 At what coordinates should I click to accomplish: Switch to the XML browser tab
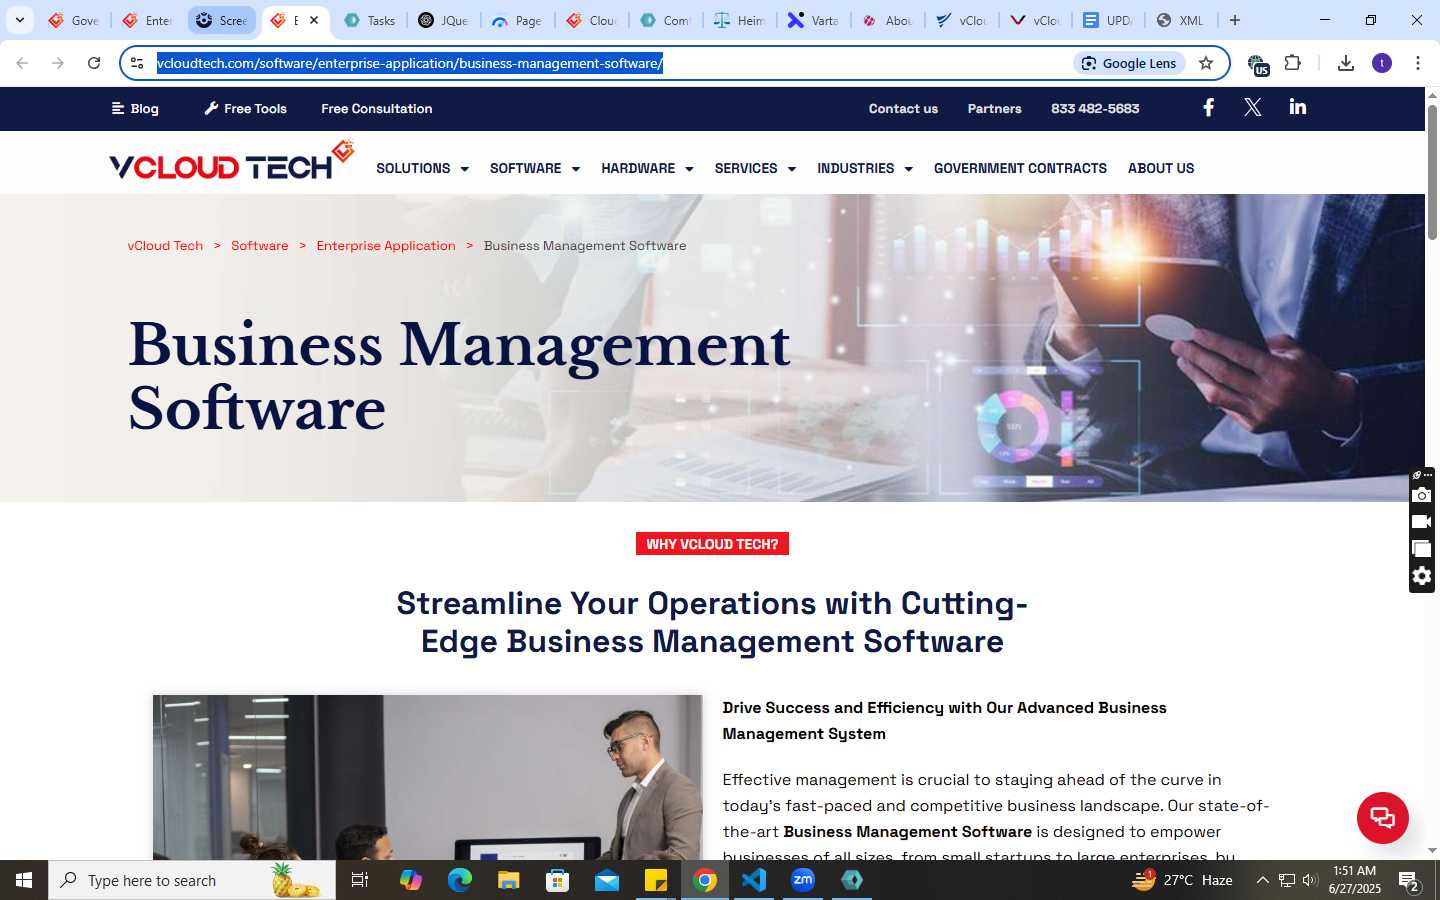[x=1181, y=20]
